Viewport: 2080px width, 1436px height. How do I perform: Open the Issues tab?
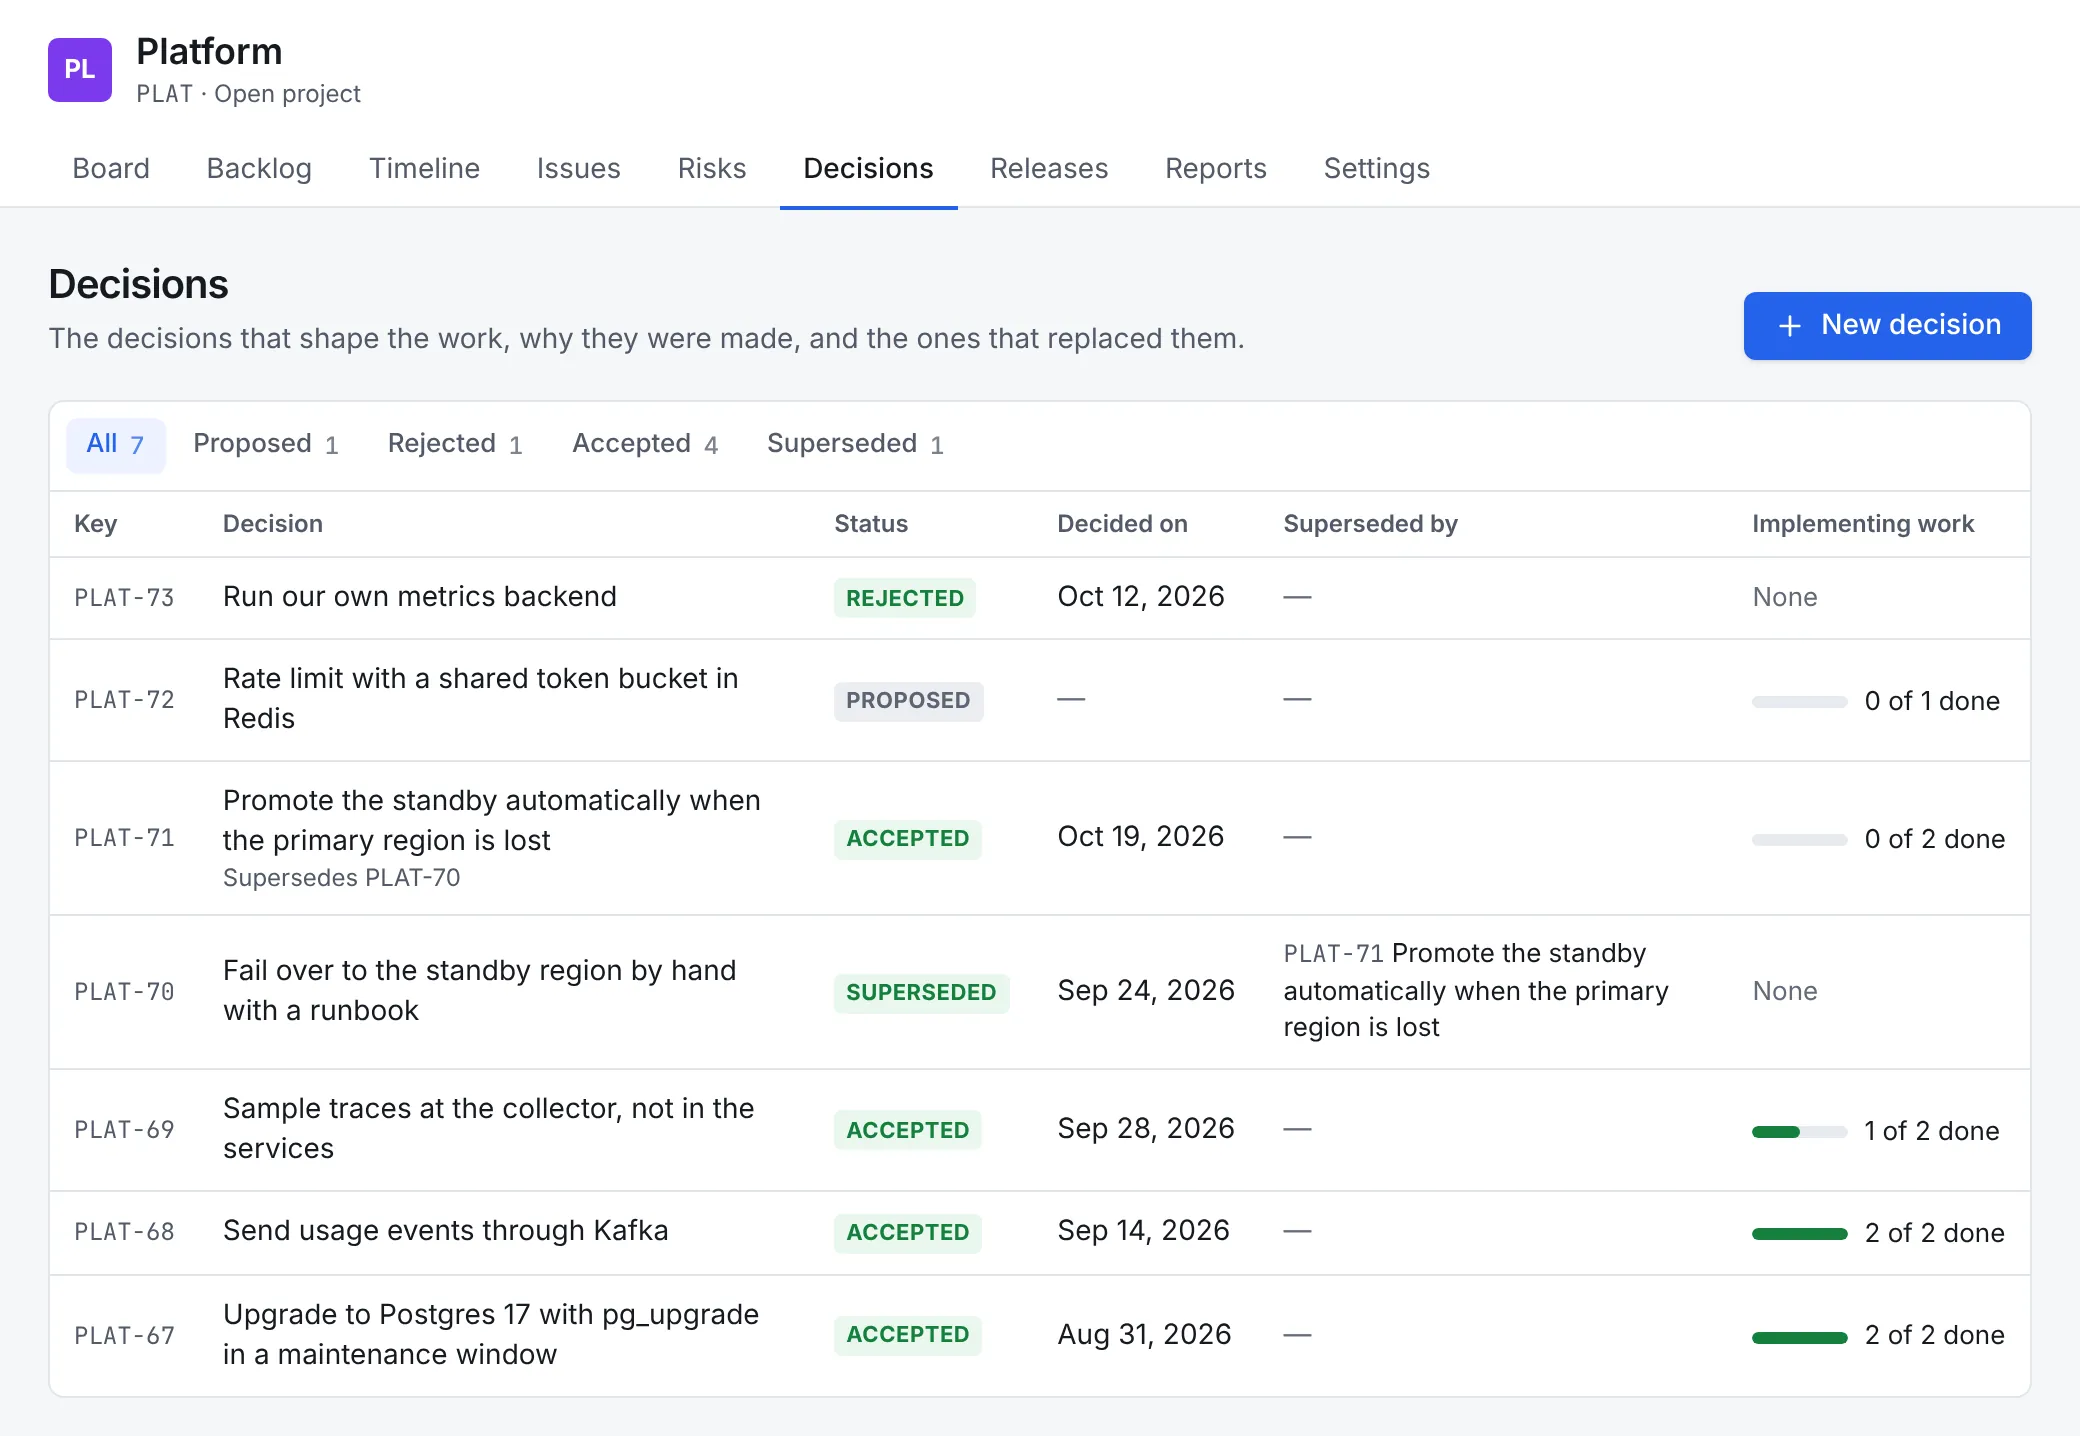point(578,168)
